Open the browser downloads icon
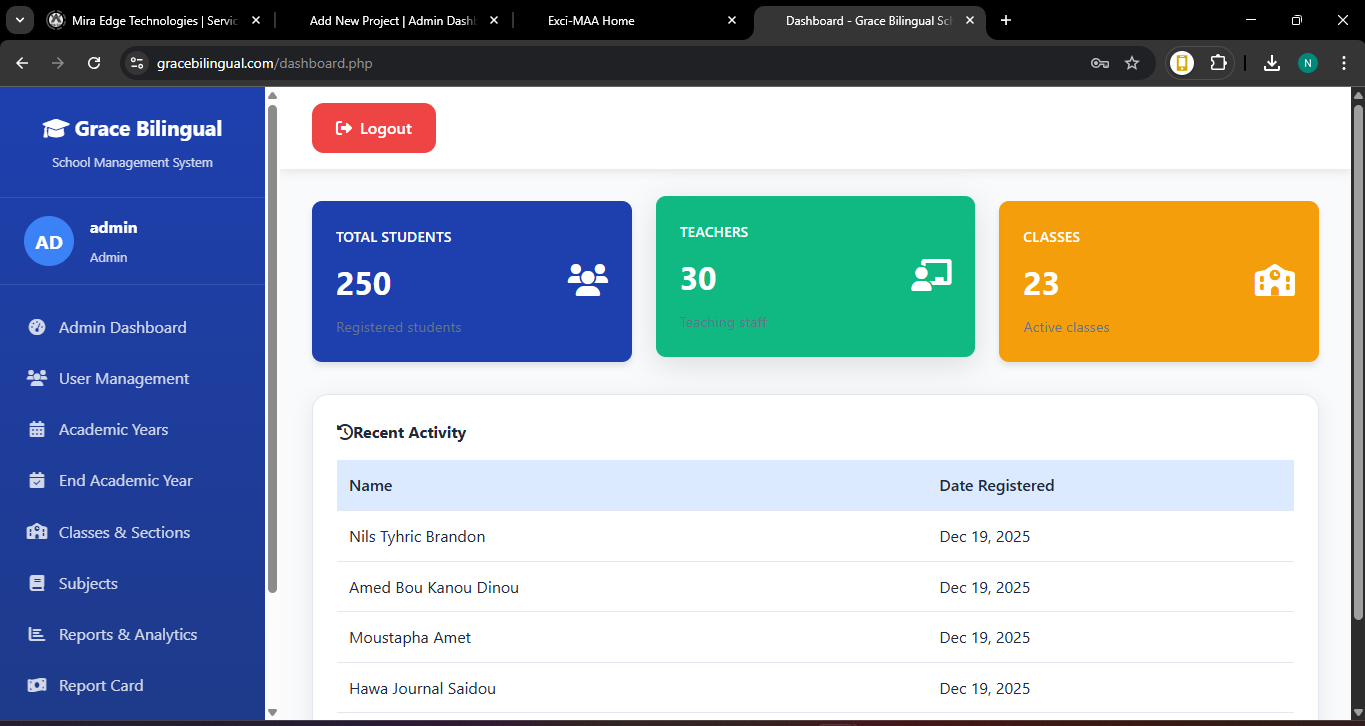Screen dimensions: 1365x726 (1271, 63)
